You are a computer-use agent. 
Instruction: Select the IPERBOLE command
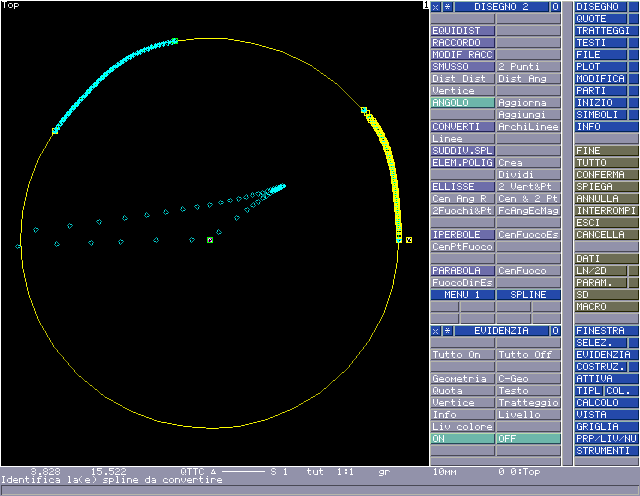pyautogui.click(x=463, y=235)
